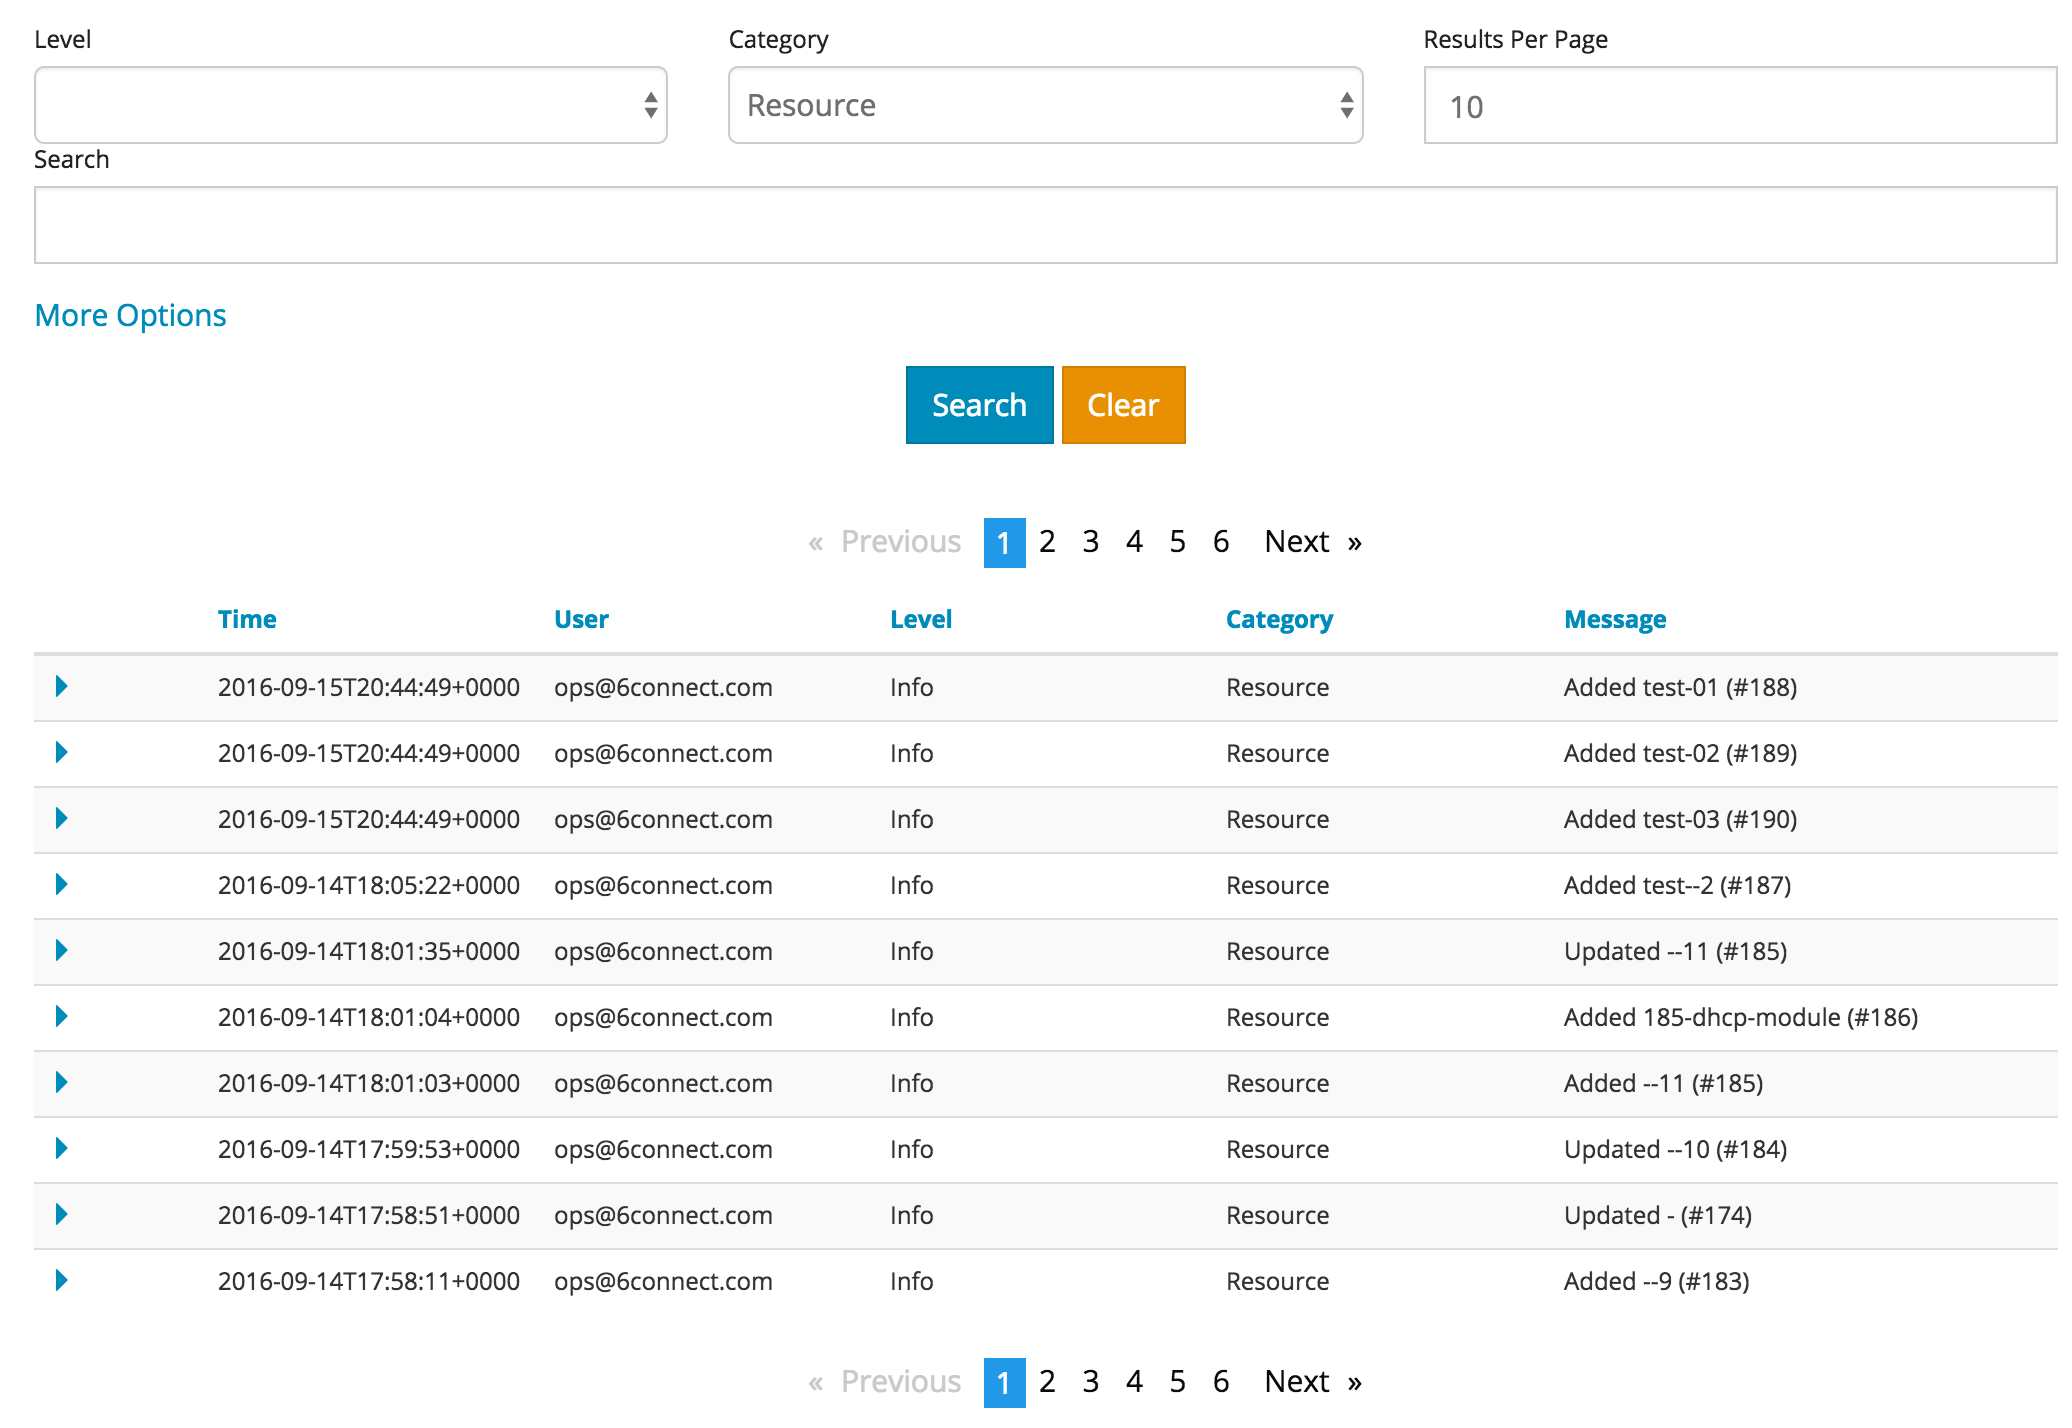Click the Results Per Page field

1740,106
